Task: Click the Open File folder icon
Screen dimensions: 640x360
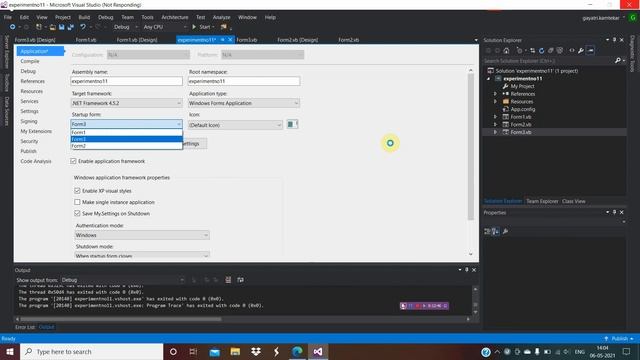Action: pos(52,27)
